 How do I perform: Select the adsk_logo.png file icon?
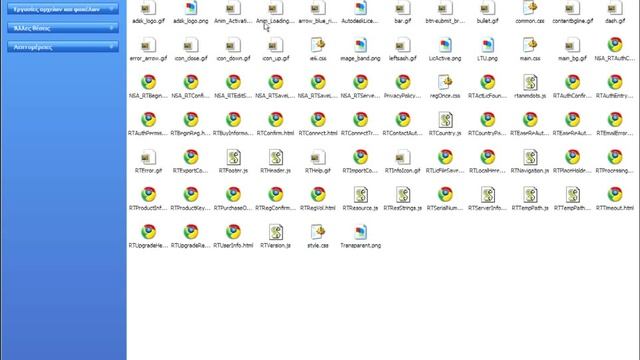pos(191,8)
